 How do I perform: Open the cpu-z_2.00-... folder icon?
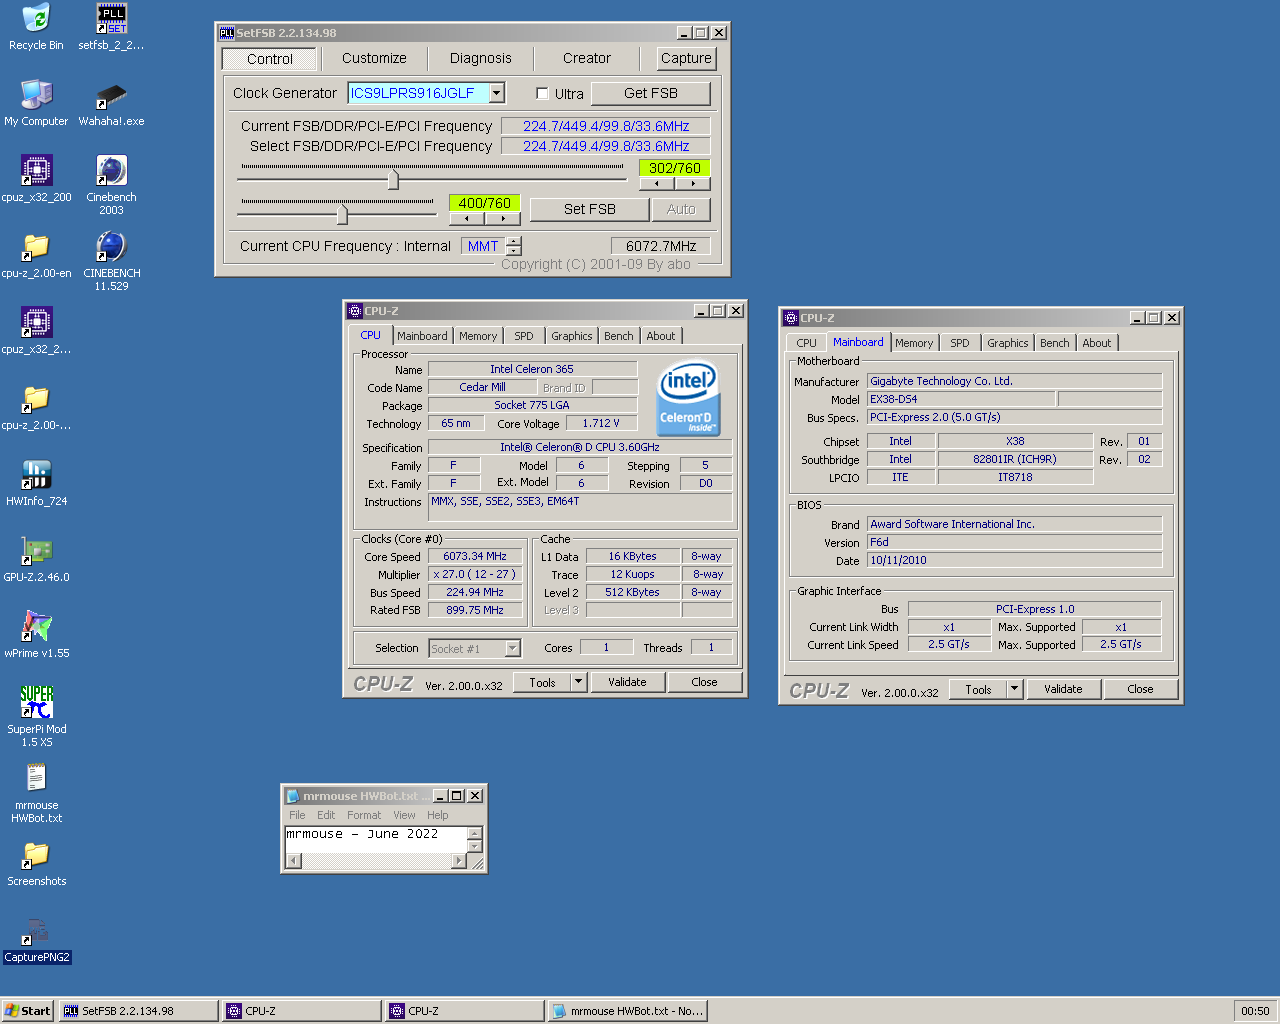tap(36, 406)
